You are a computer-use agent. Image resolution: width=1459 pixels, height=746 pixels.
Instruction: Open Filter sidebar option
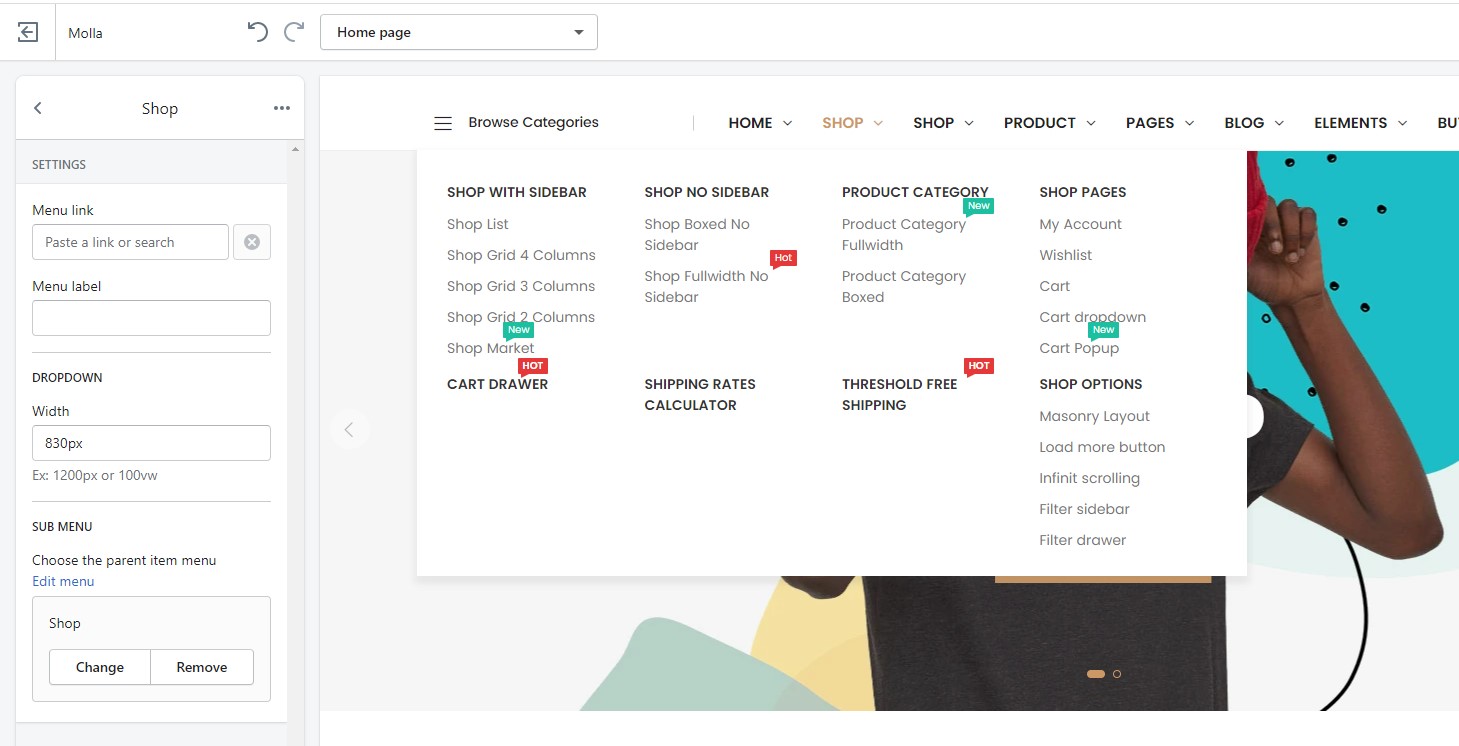[1084, 509]
